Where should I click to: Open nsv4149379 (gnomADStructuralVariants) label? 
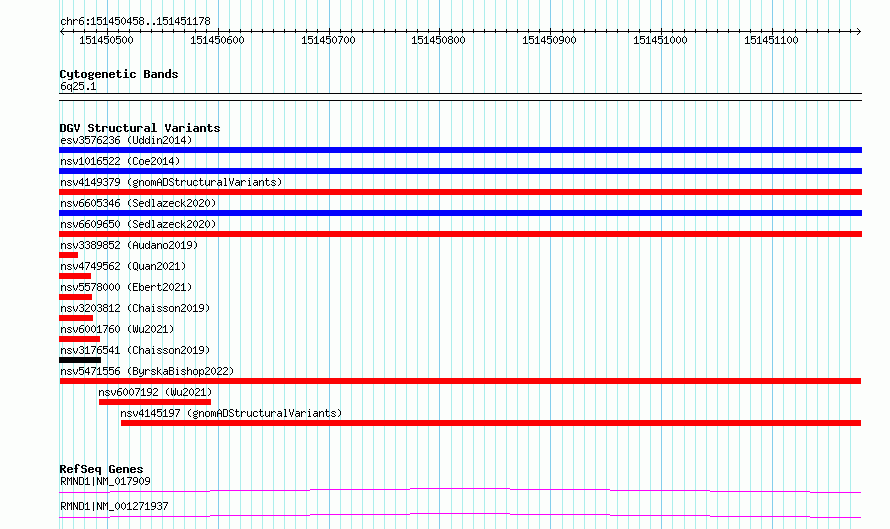pyautogui.click(x=171, y=182)
